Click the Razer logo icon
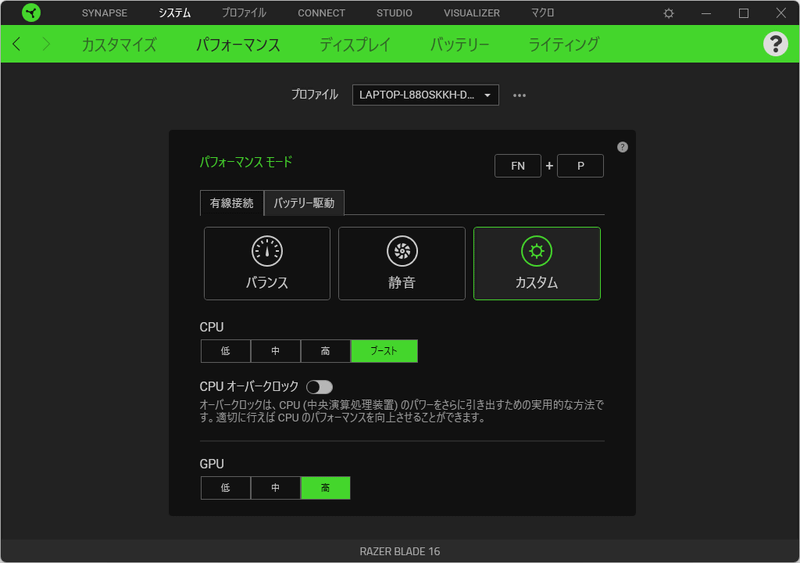This screenshot has height=563, width=800. [x=31, y=13]
